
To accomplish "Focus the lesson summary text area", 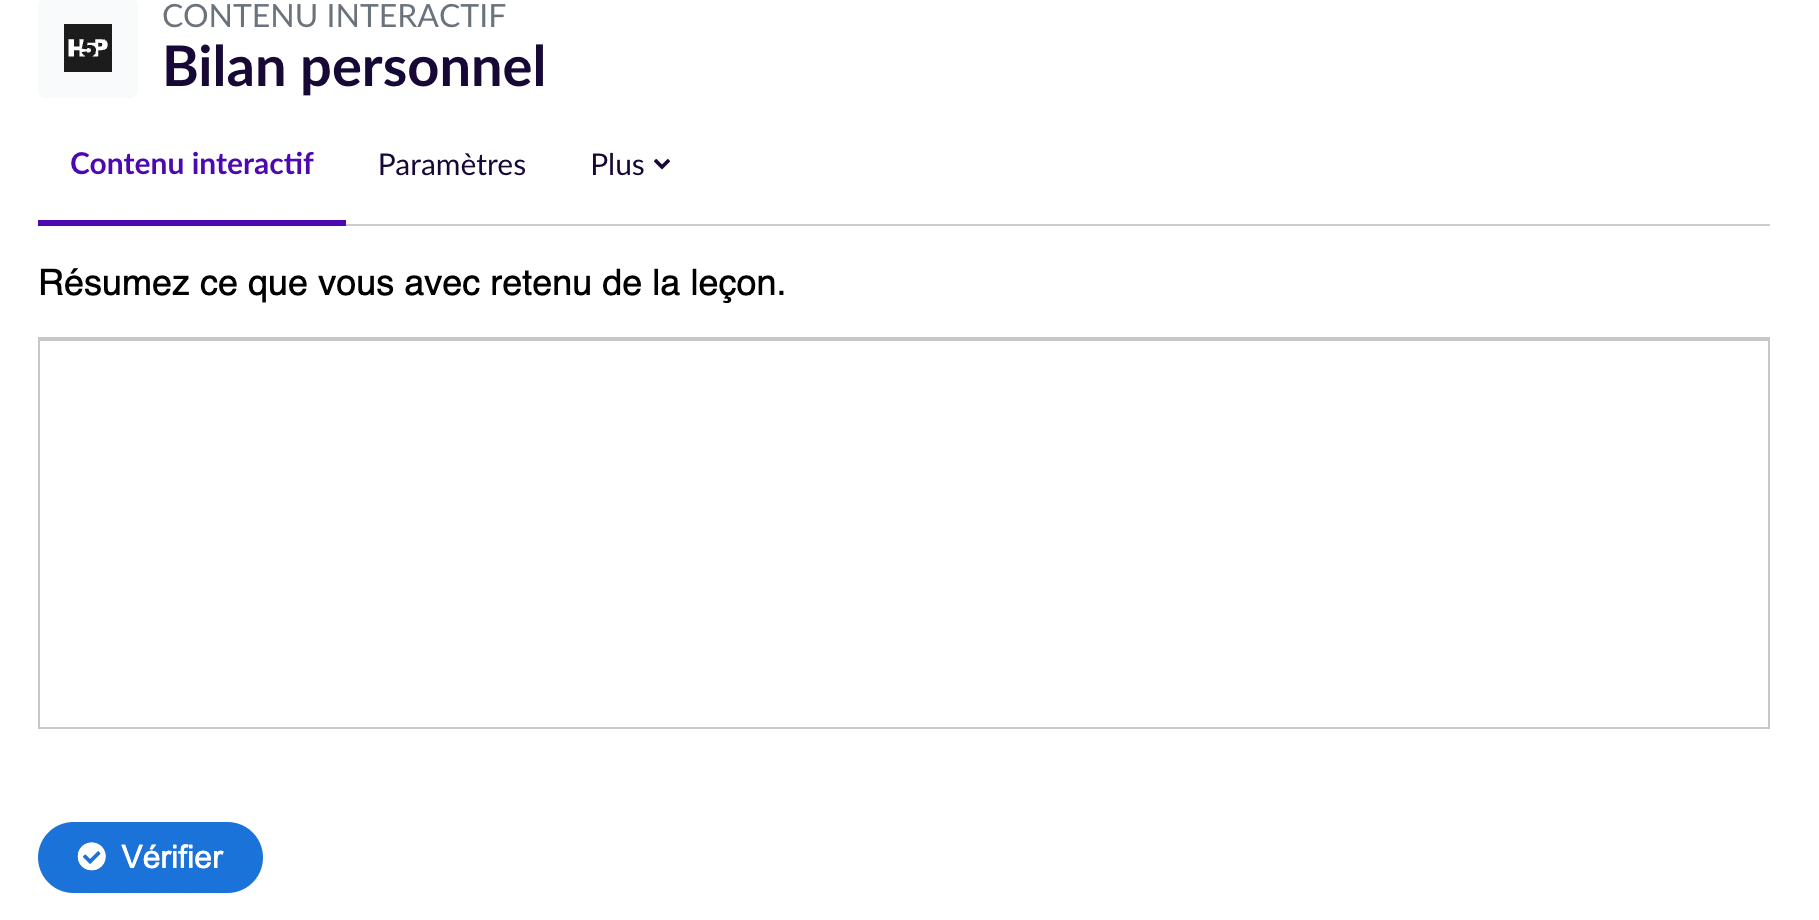I will 903,533.
